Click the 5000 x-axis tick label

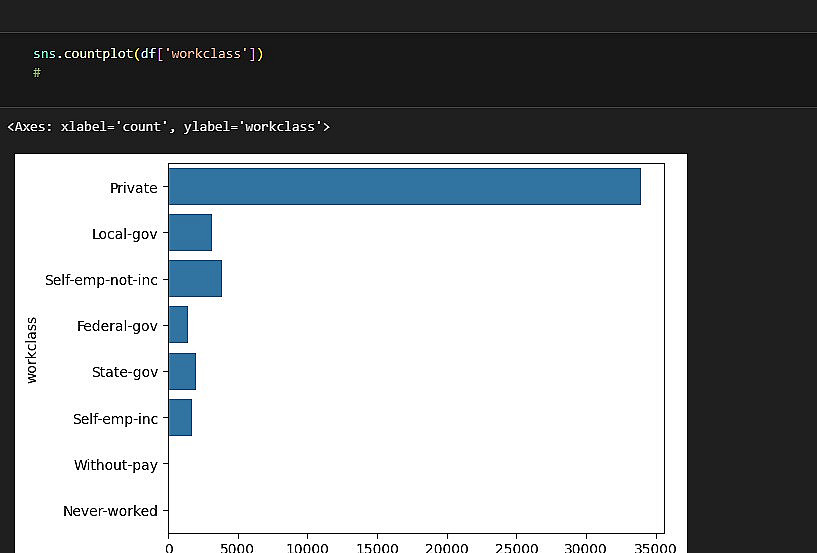238,546
